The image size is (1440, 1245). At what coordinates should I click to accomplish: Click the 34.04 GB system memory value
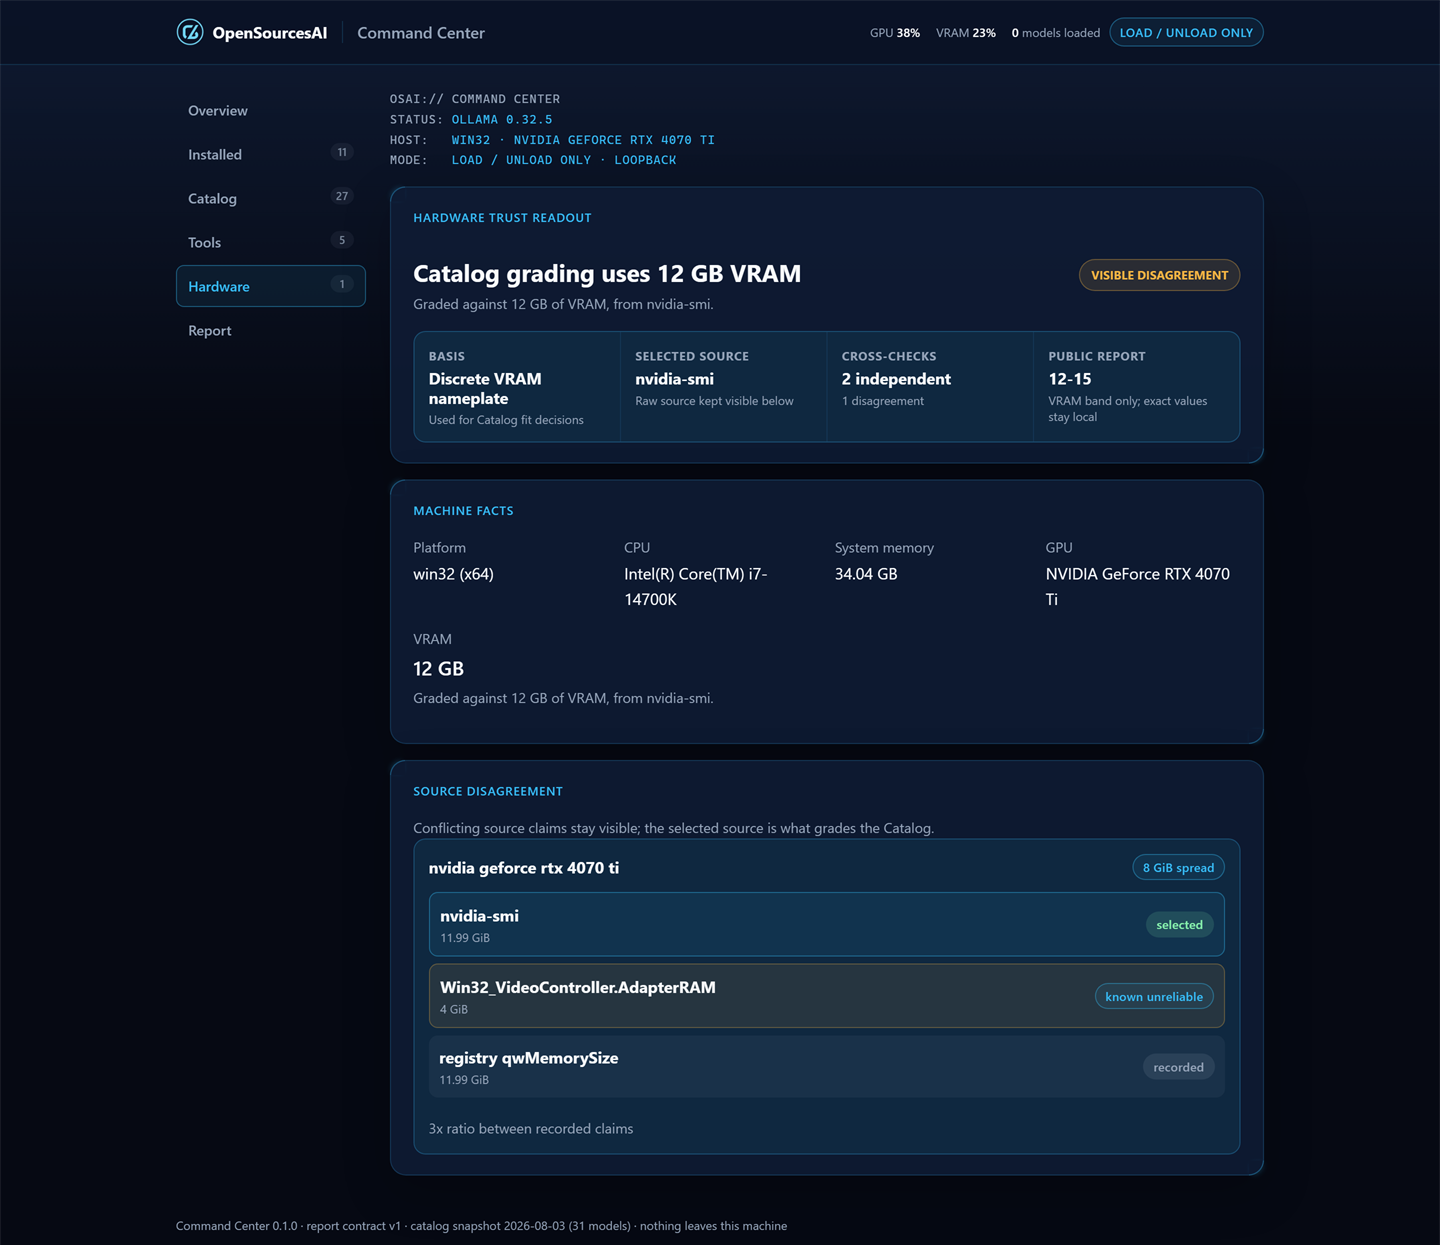click(x=866, y=574)
